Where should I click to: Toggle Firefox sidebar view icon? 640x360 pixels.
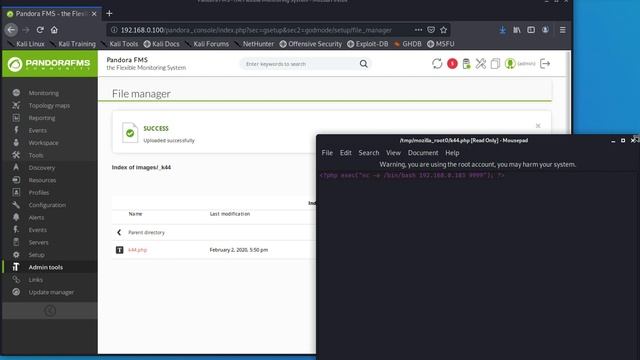point(531,30)
